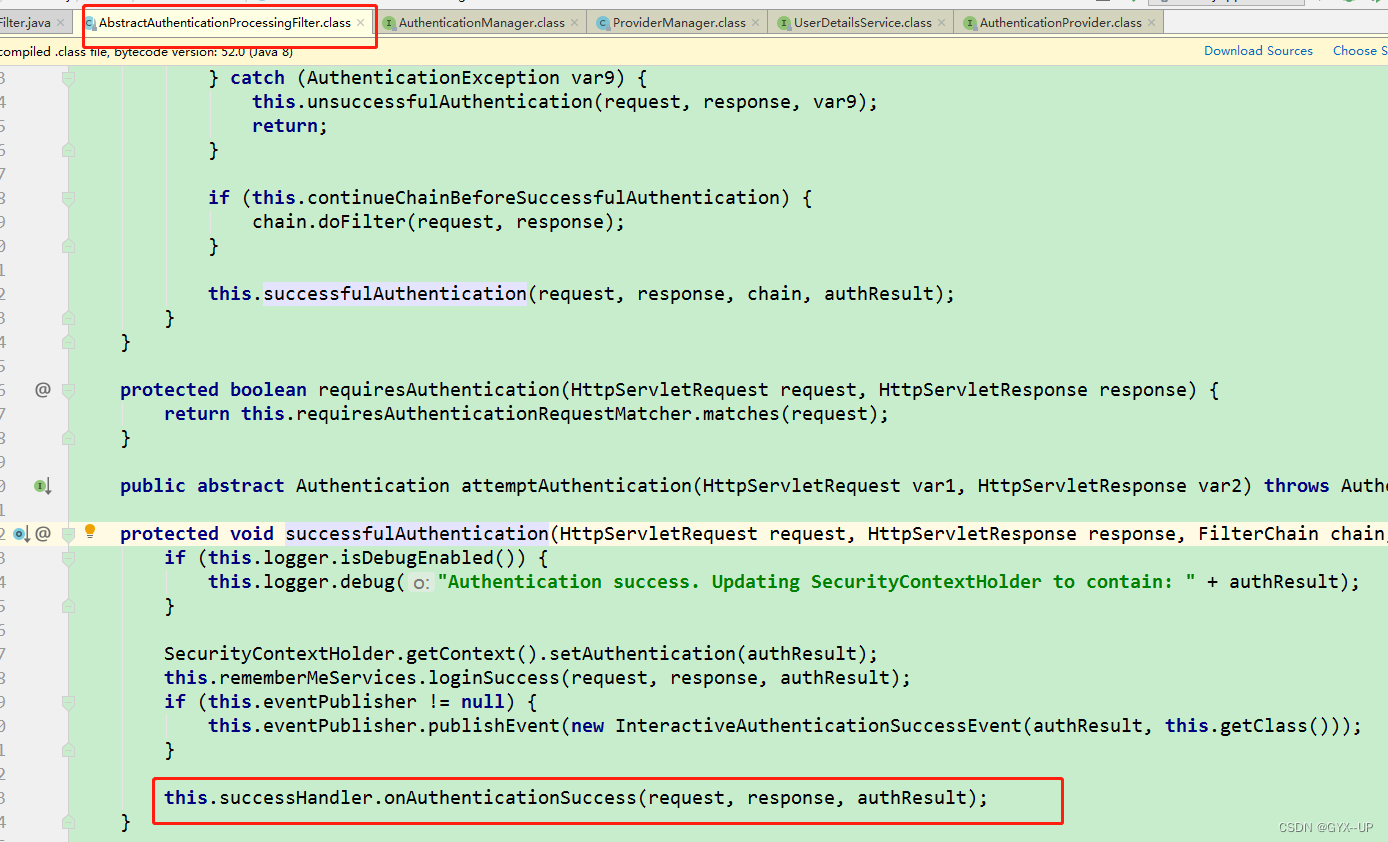This screenshot has height=842, width=1388.
Task: Click 'publishEvent' method call
Action: pyautogui.click(x=494, y=726)
